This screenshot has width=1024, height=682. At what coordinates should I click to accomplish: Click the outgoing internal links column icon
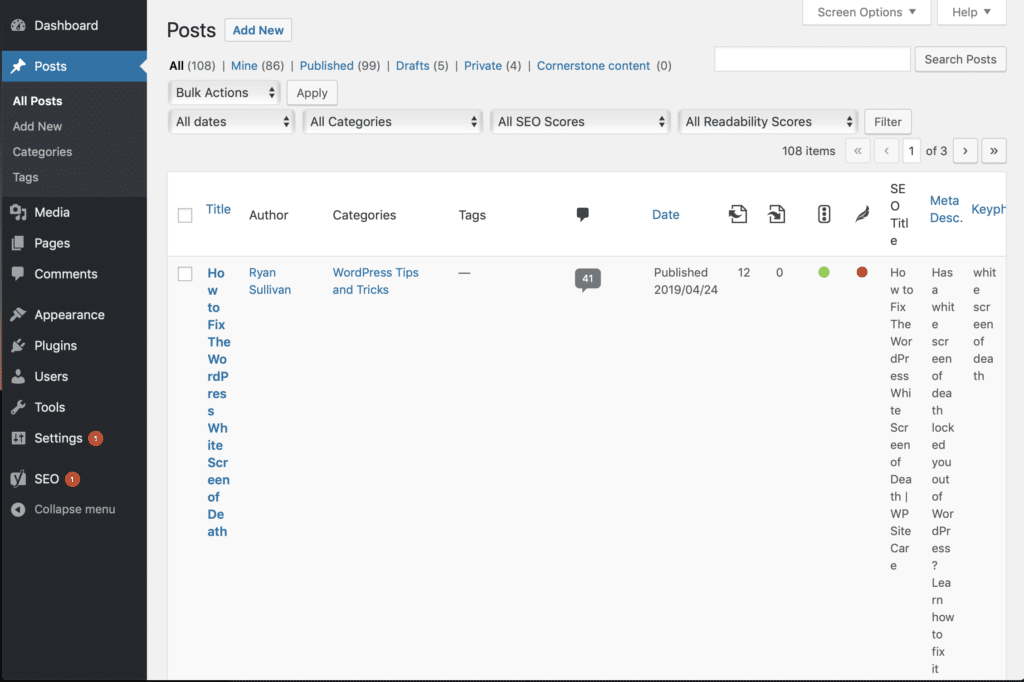tap(738, 214)
